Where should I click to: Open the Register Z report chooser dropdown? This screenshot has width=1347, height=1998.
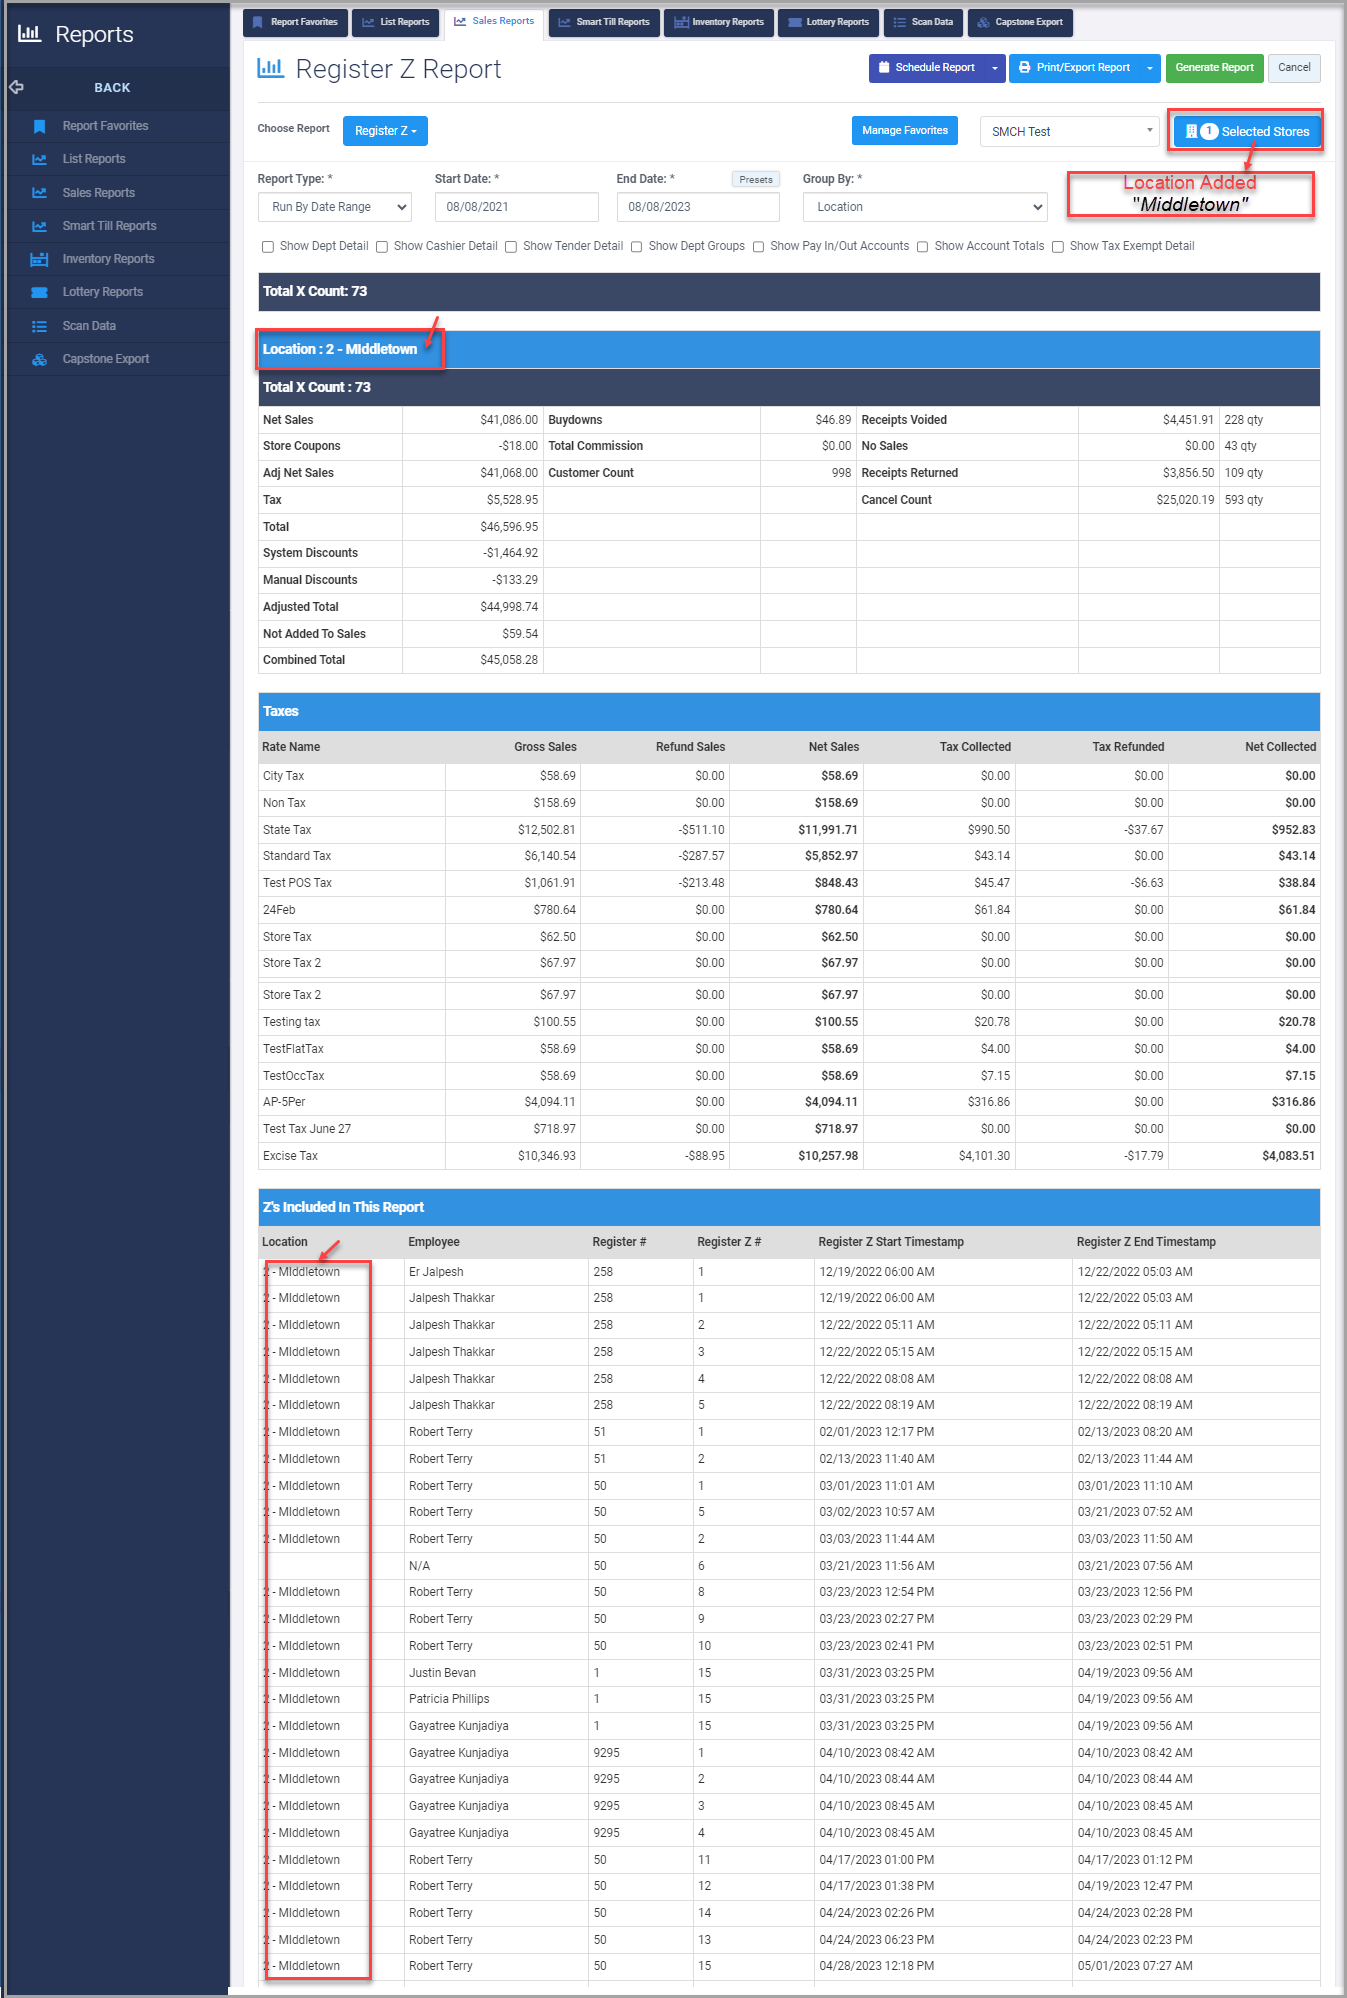coord(385,131)
